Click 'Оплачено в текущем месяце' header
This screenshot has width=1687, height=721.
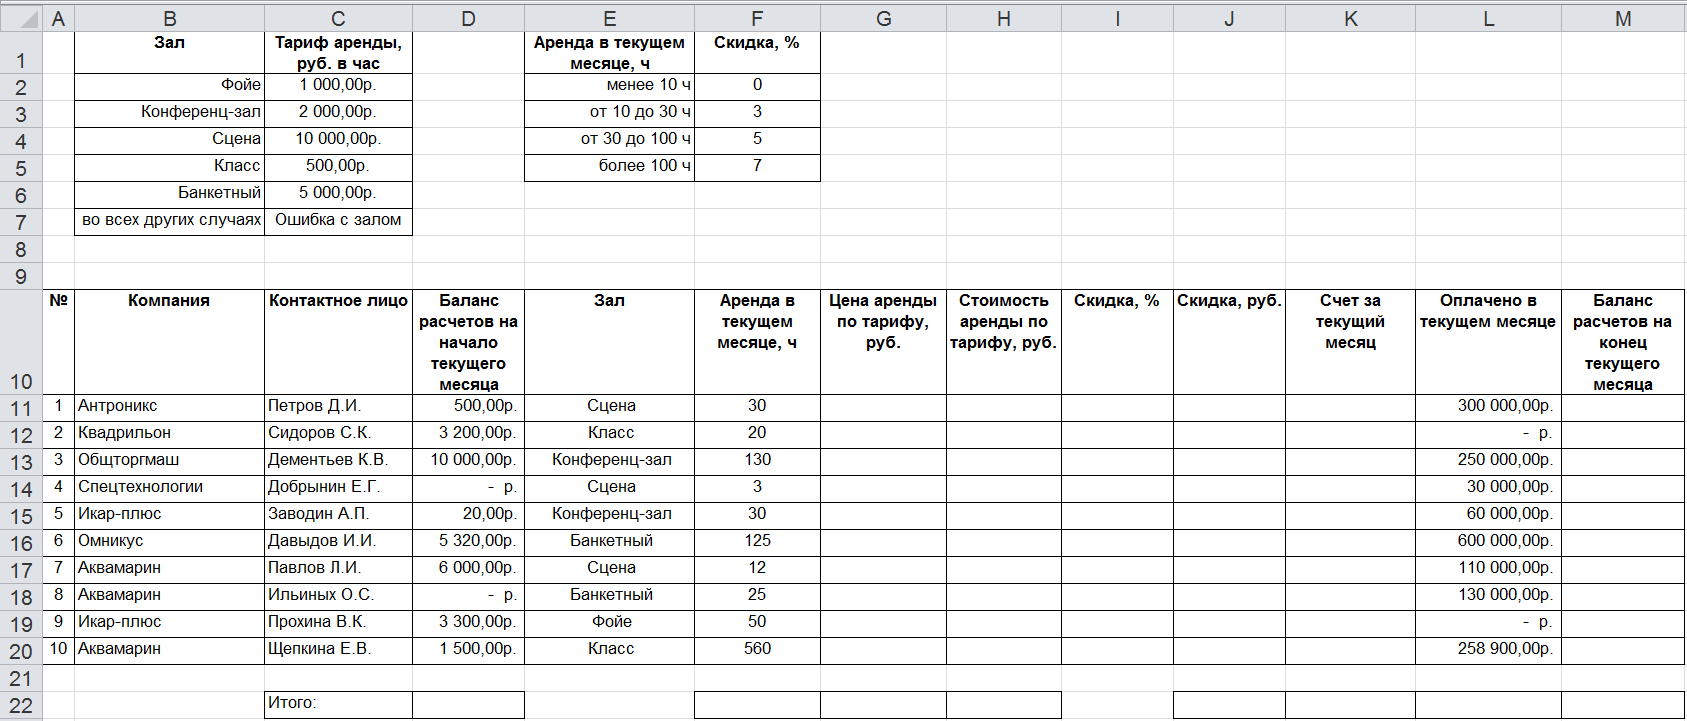[x=1488, y=342]
